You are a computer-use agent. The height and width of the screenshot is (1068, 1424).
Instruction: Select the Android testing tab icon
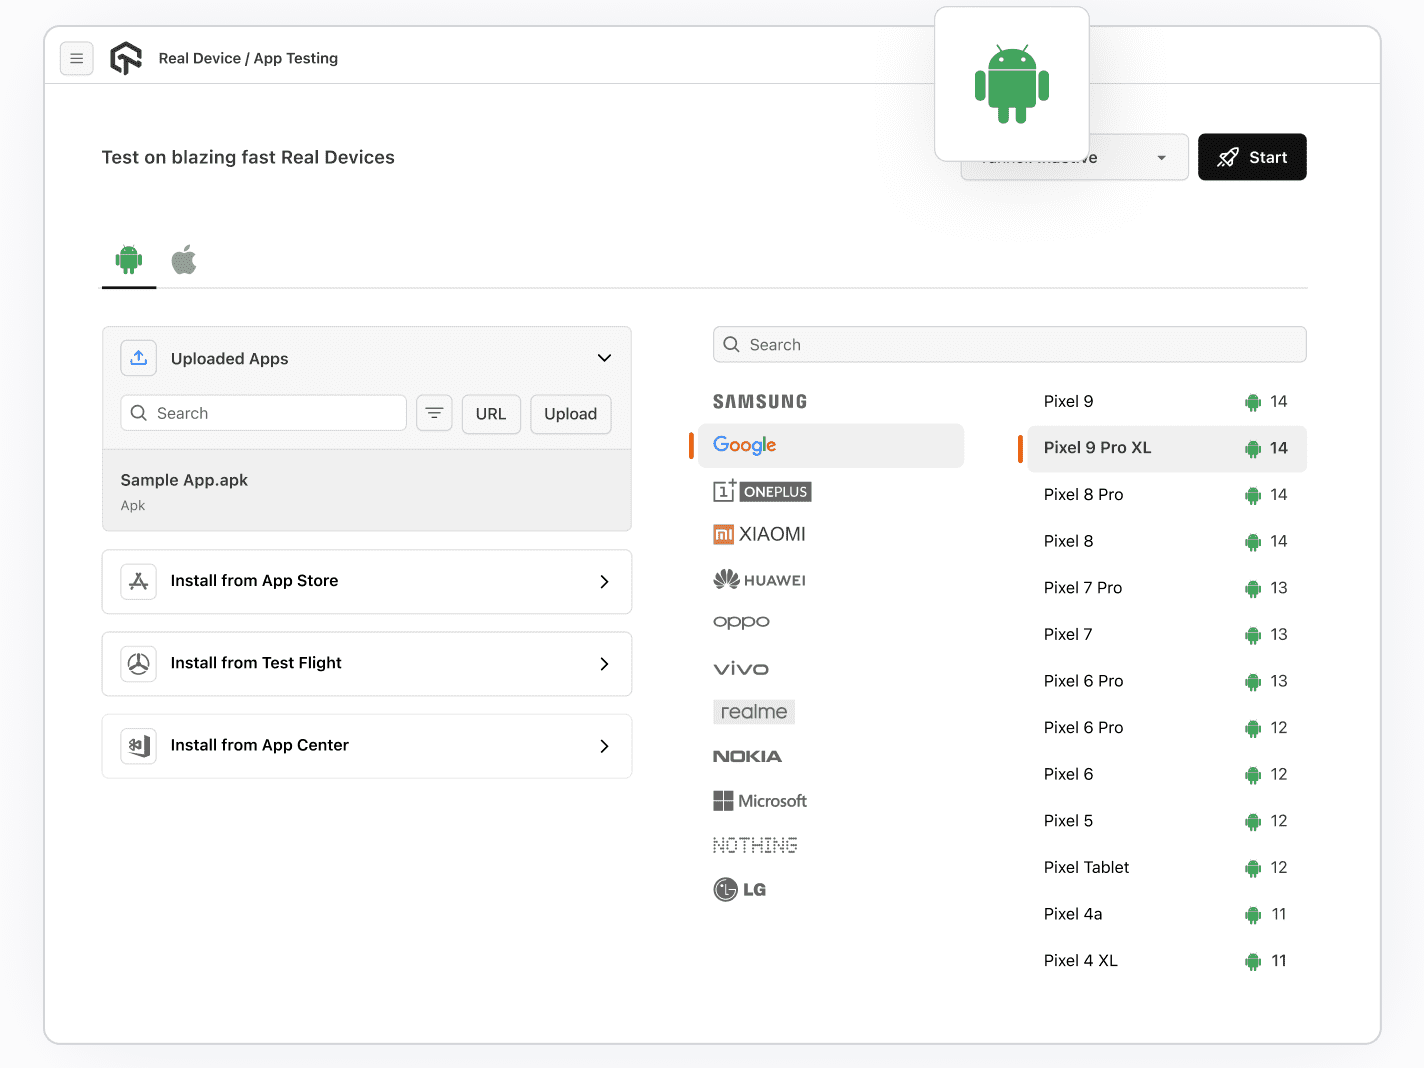coord(128,259)
